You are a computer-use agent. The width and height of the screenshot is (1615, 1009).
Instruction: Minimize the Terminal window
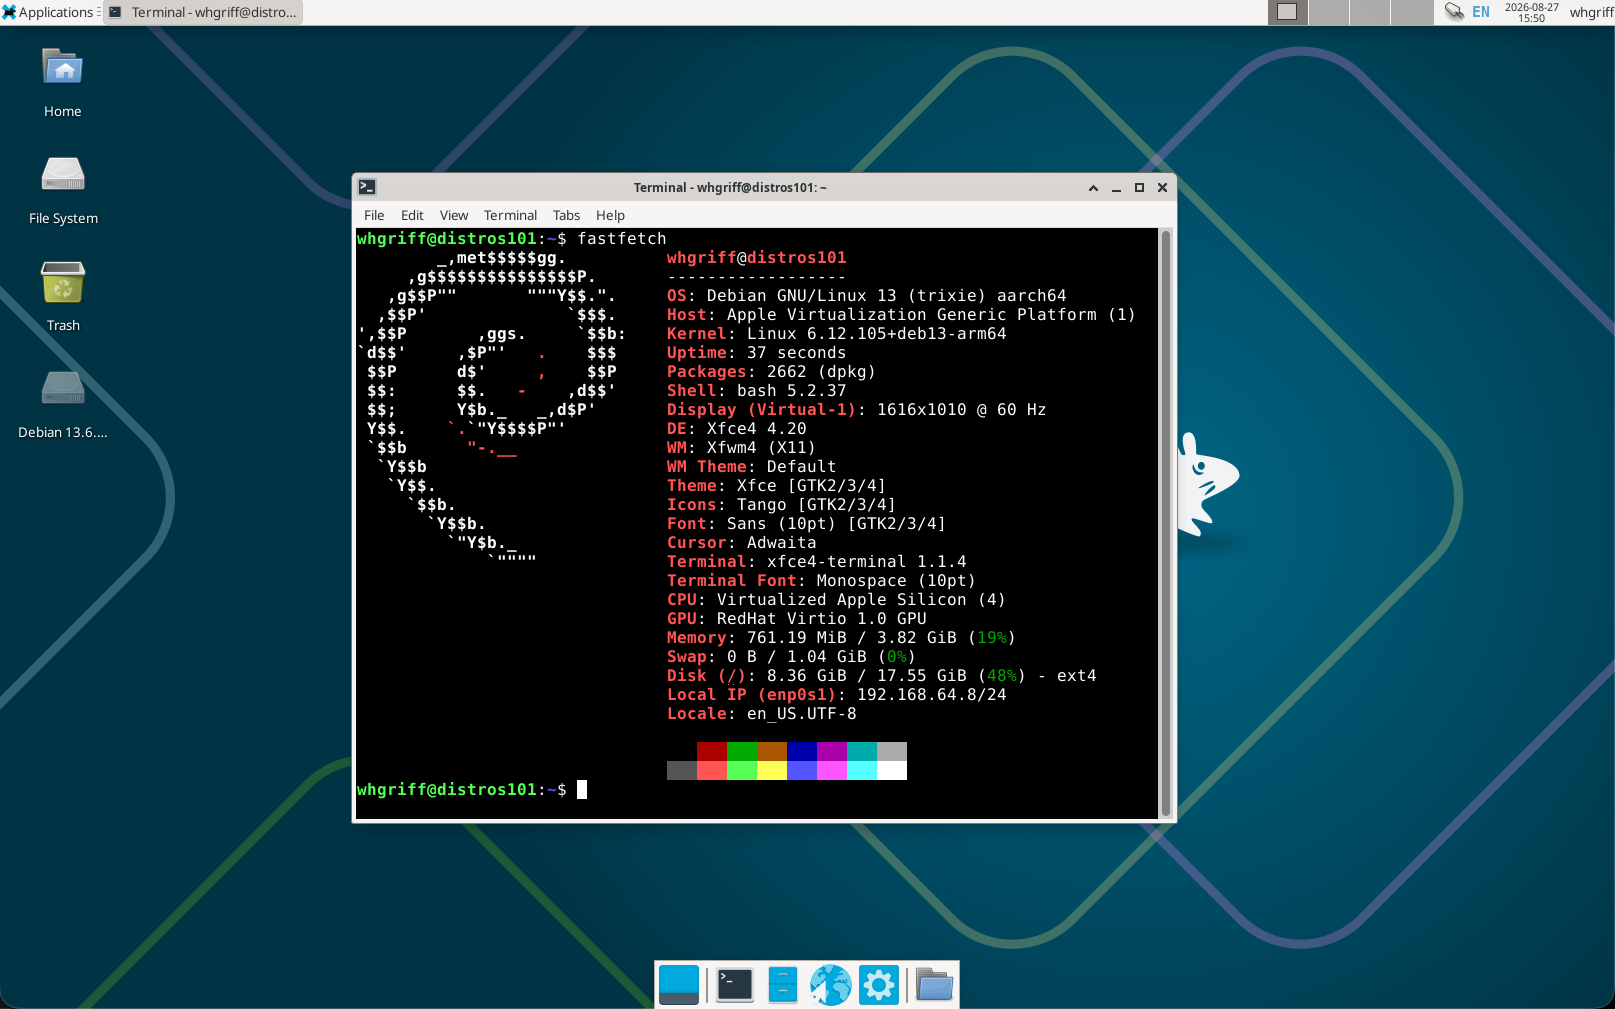click(1116, 187)
